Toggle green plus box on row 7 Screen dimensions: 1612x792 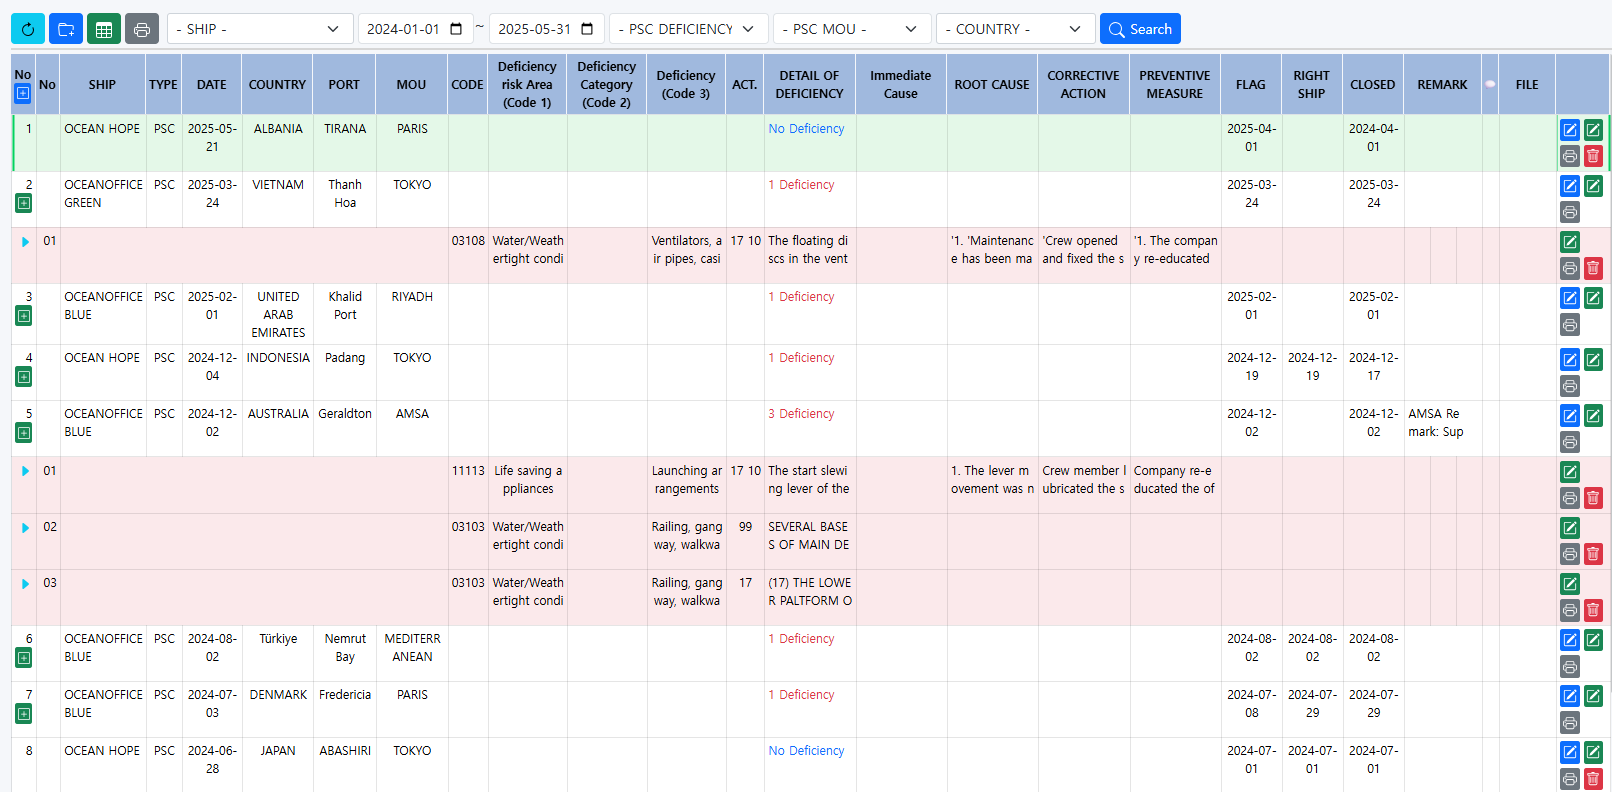24,714
